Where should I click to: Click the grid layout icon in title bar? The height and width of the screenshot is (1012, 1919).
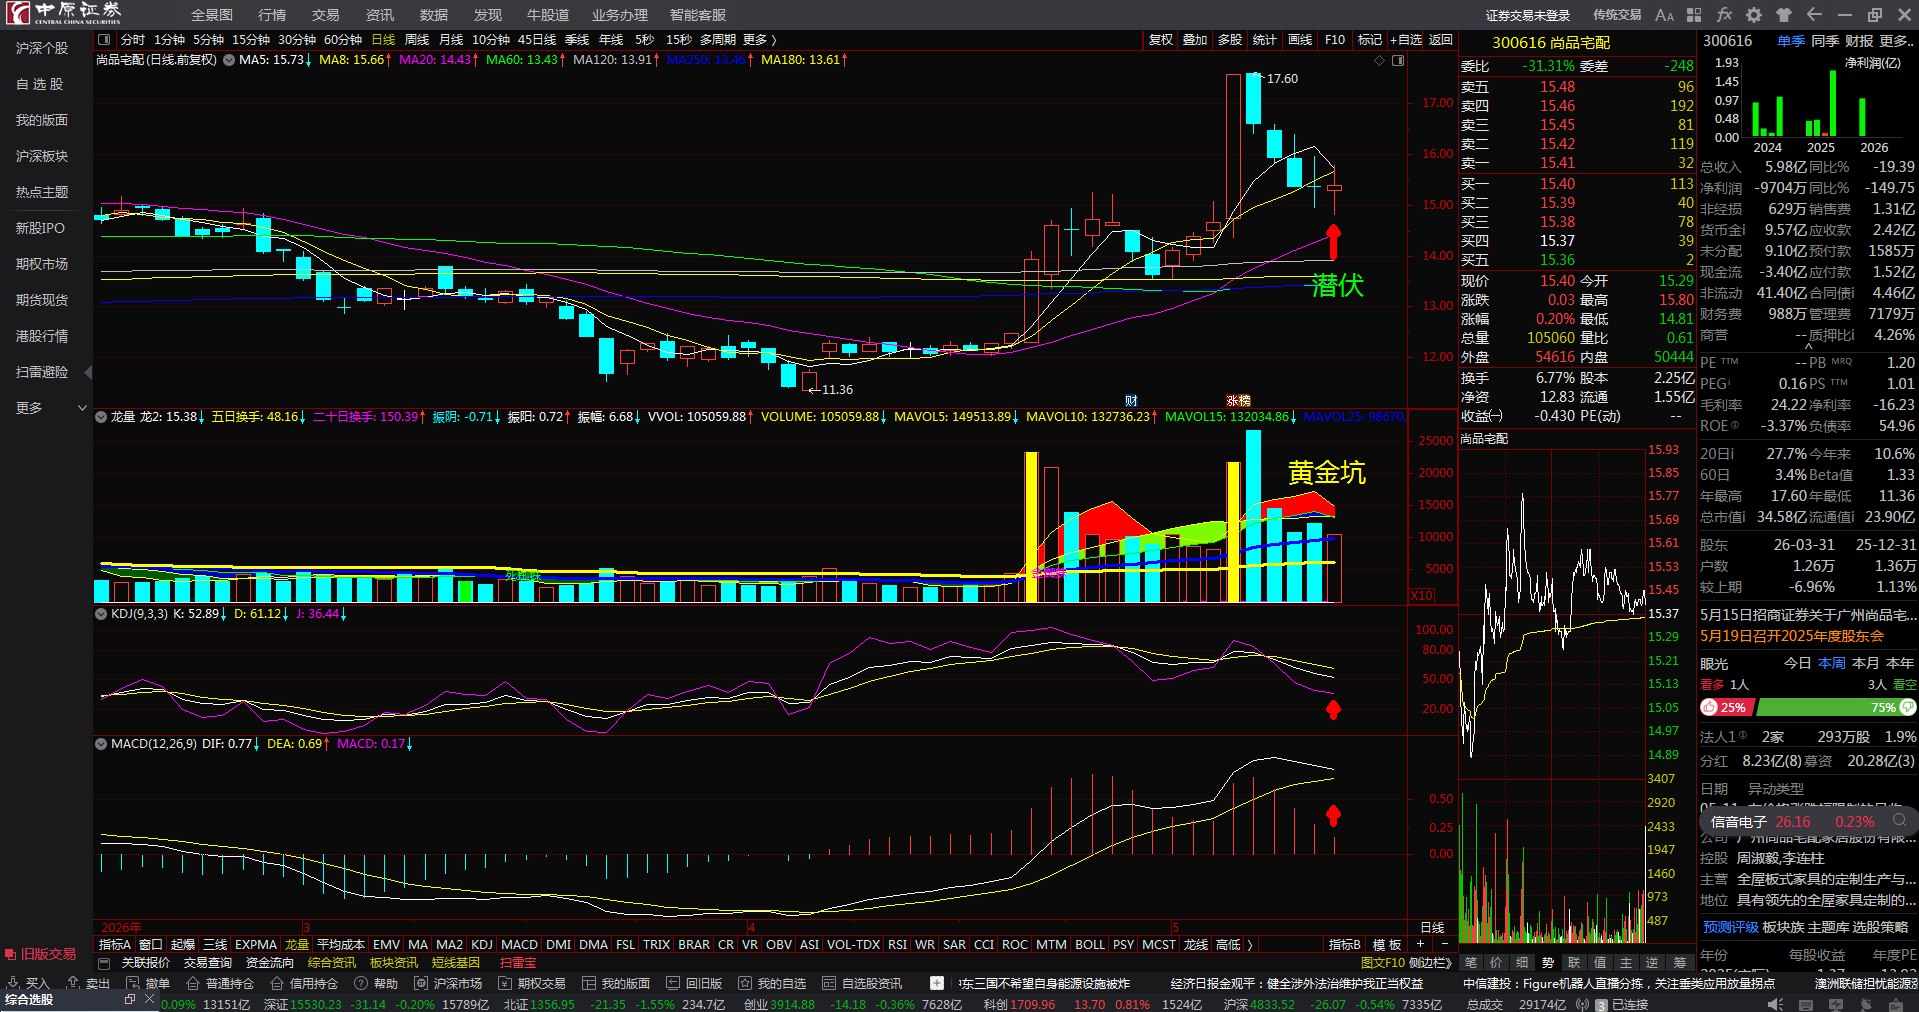pyautogui.click(x=1694, y=15)
